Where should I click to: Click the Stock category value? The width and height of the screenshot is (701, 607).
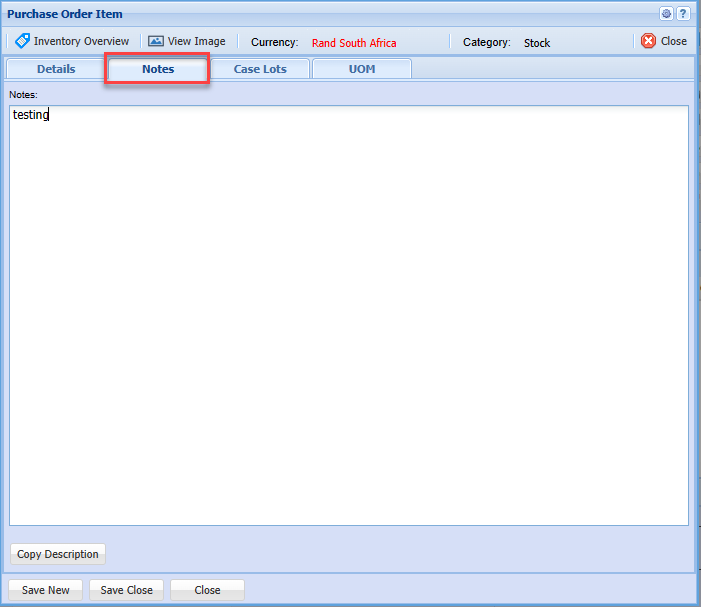point(537,43)
